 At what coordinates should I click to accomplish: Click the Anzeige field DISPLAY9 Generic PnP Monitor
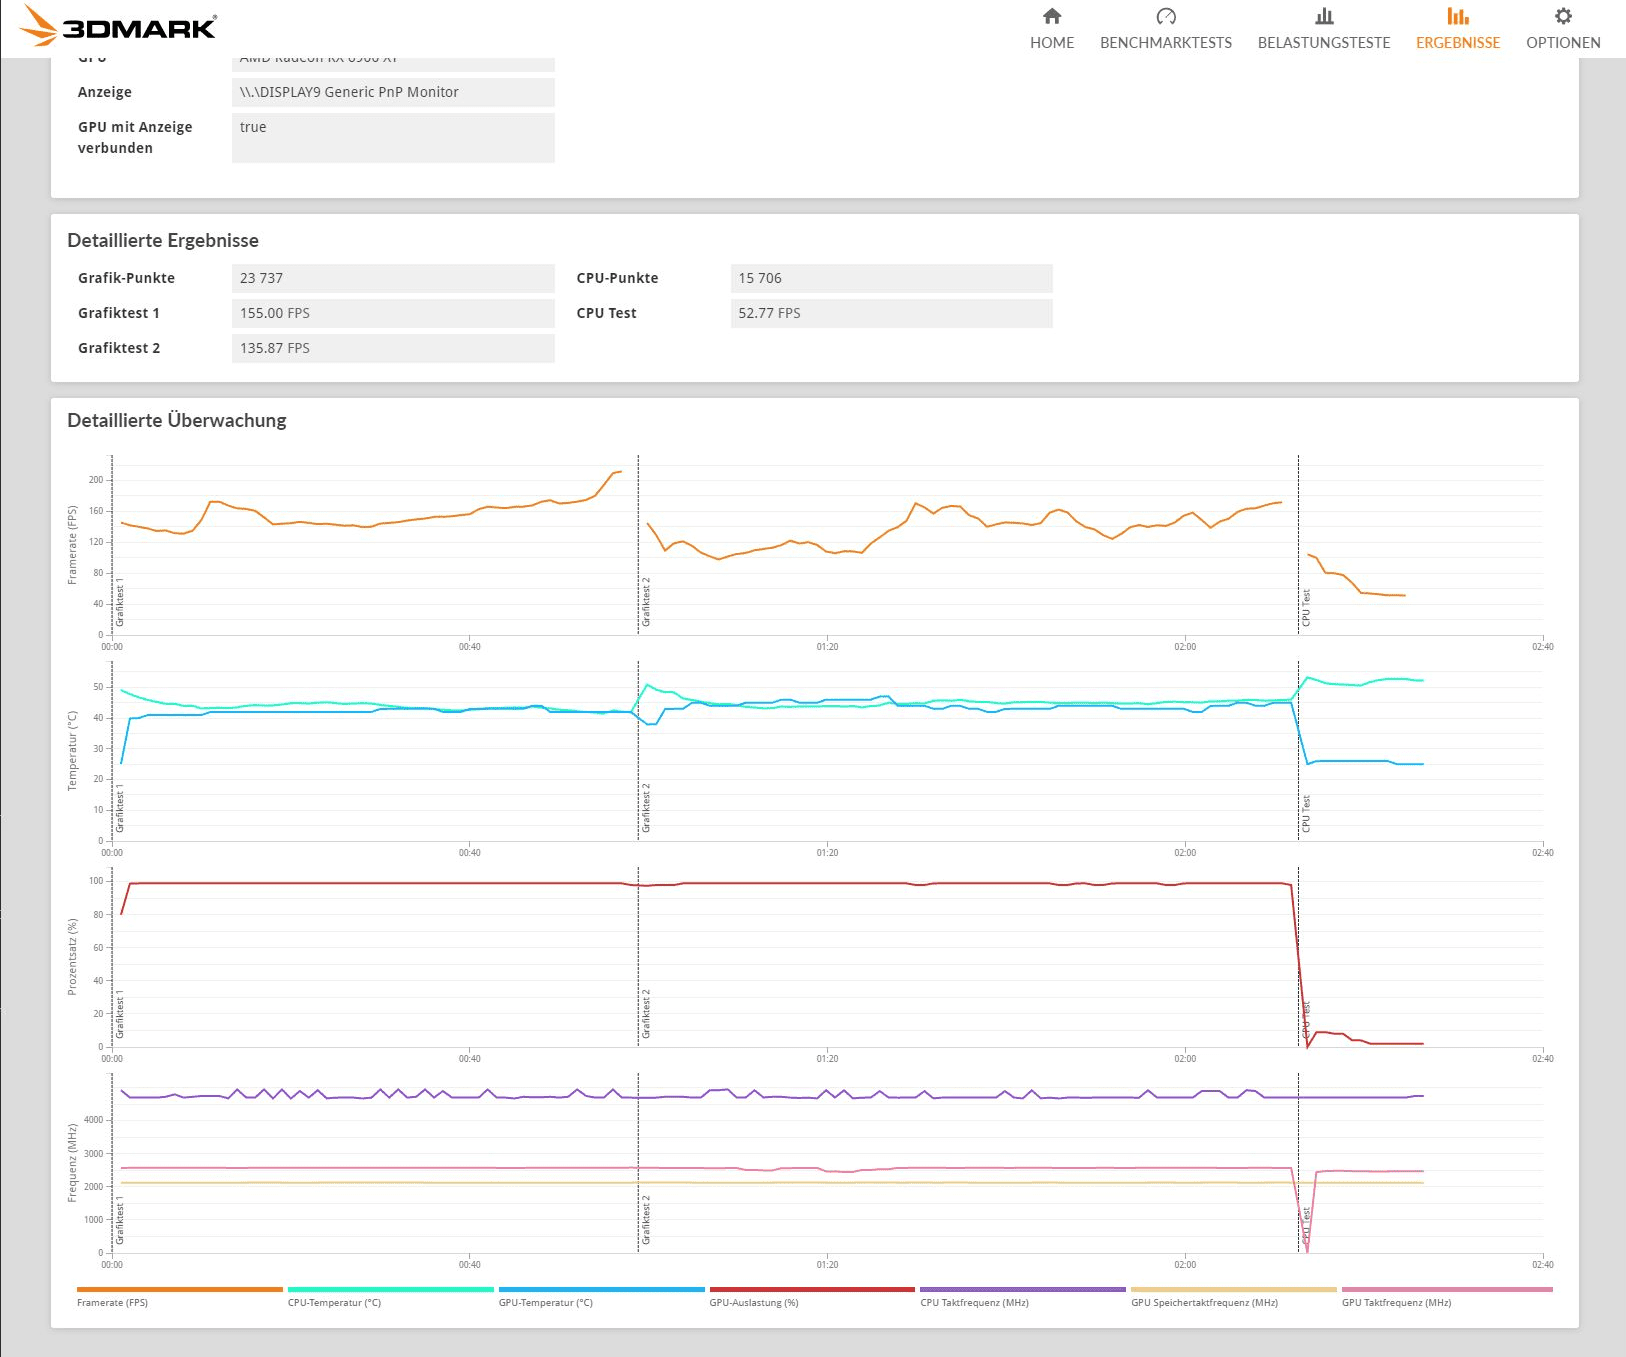coord(393,92)
